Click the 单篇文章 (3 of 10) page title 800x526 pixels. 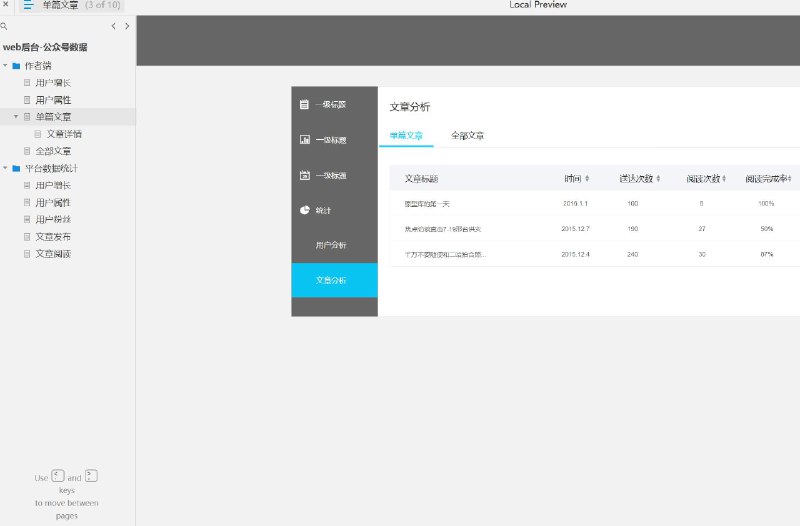82,5
